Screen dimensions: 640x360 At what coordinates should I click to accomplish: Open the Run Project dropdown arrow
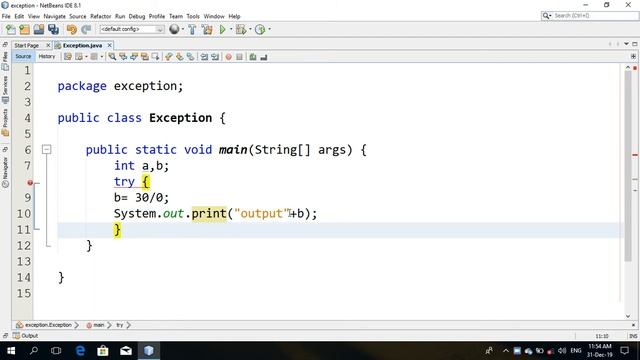tap(231, 29)
